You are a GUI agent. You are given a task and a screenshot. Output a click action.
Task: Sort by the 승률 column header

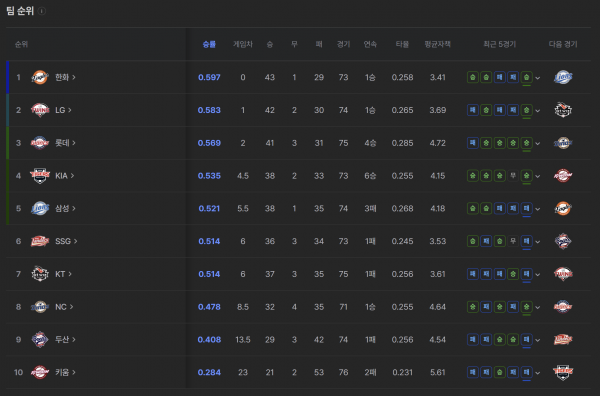(x=209, y=44)
